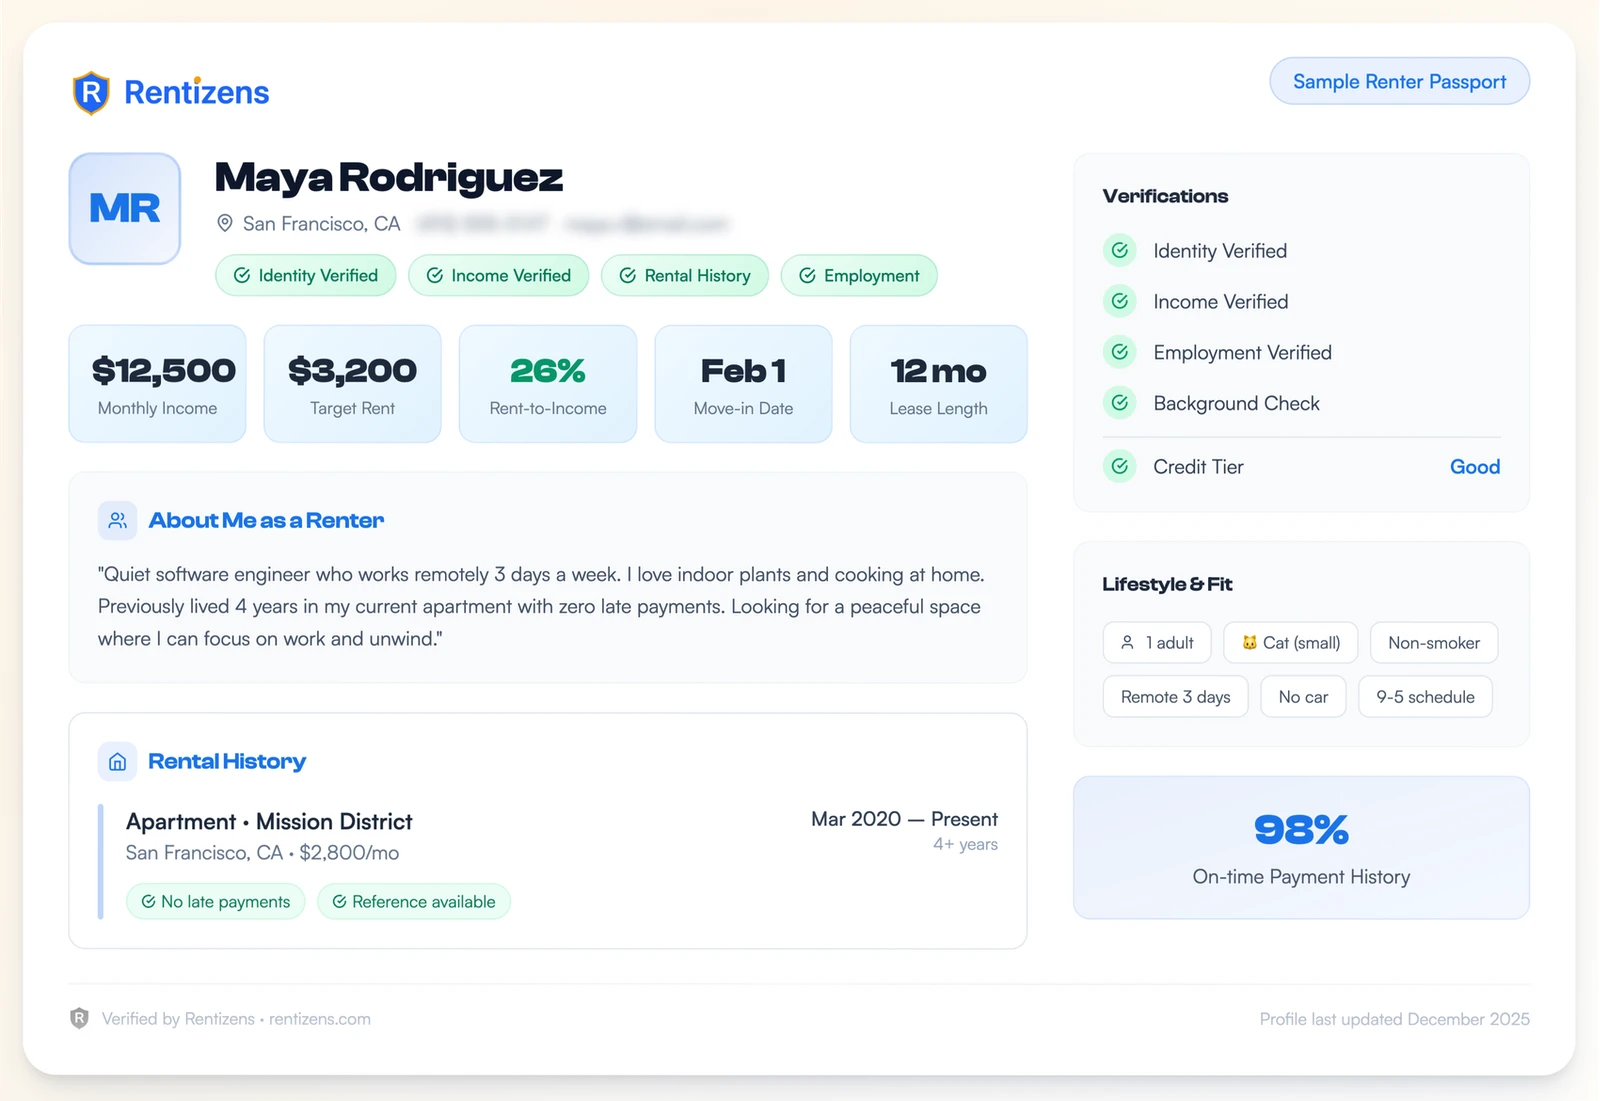1600x1101 pixels.
Task: Expand the Credit Tier row
Action: click(x=1300, y=466)
